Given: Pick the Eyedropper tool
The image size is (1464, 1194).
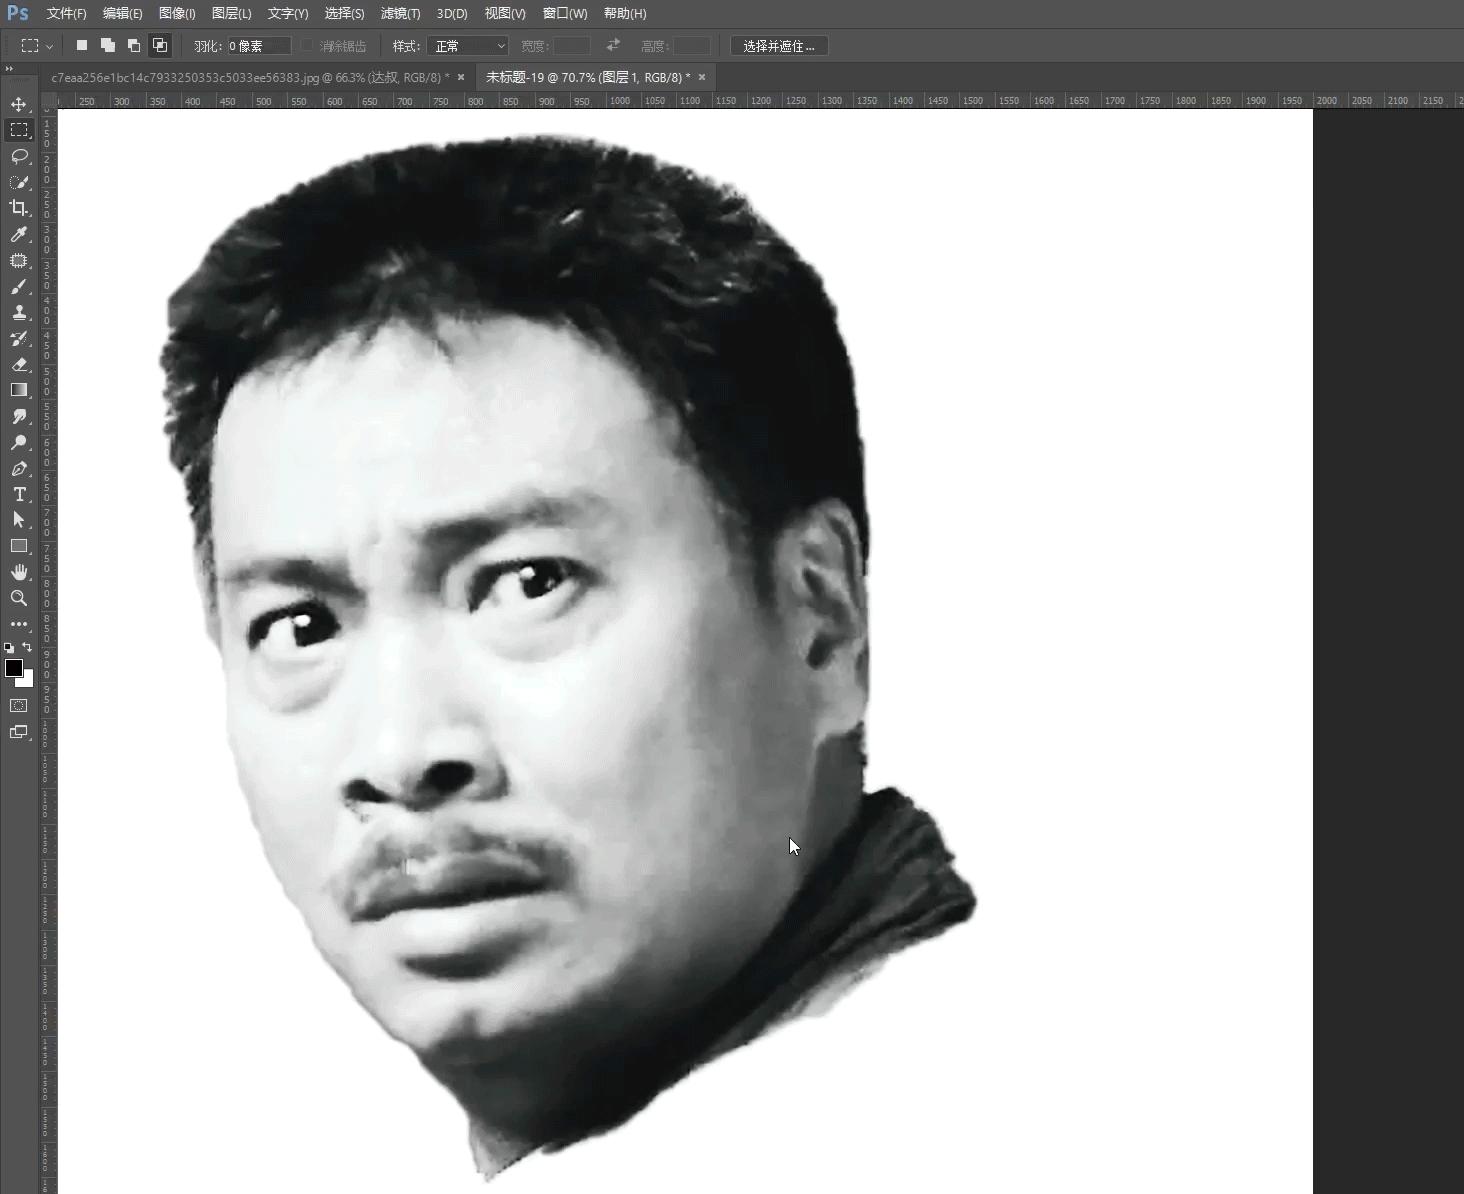Looking at the screenshot, I should point(20,235).
